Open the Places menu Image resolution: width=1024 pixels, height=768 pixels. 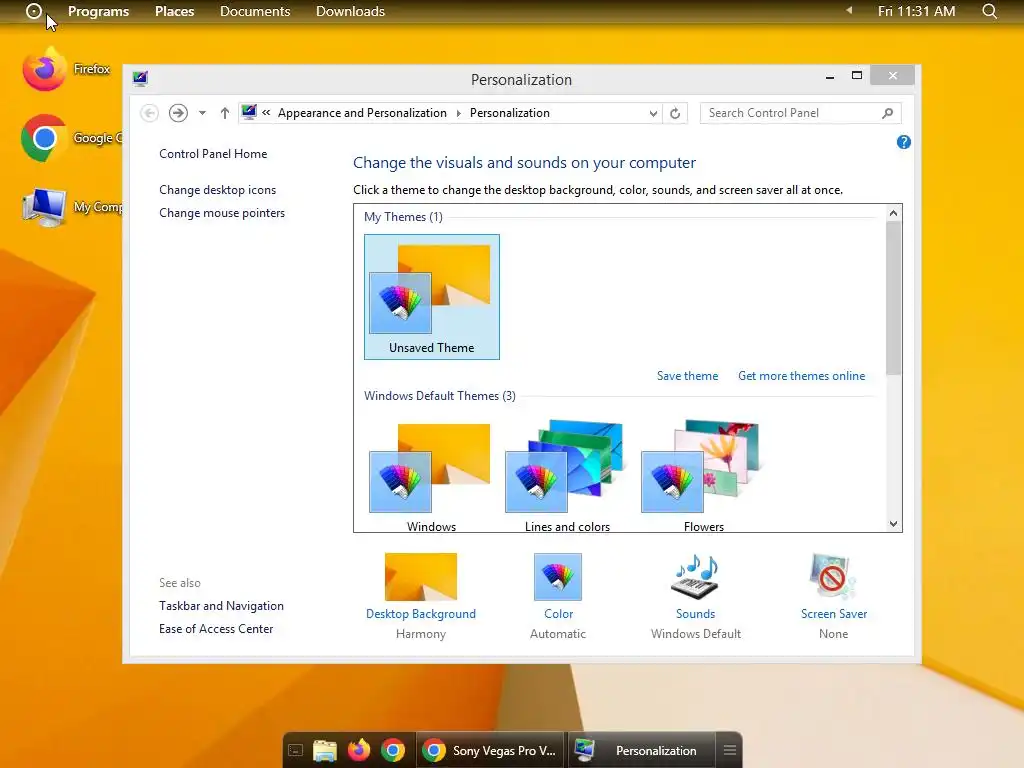pos(174,11)
